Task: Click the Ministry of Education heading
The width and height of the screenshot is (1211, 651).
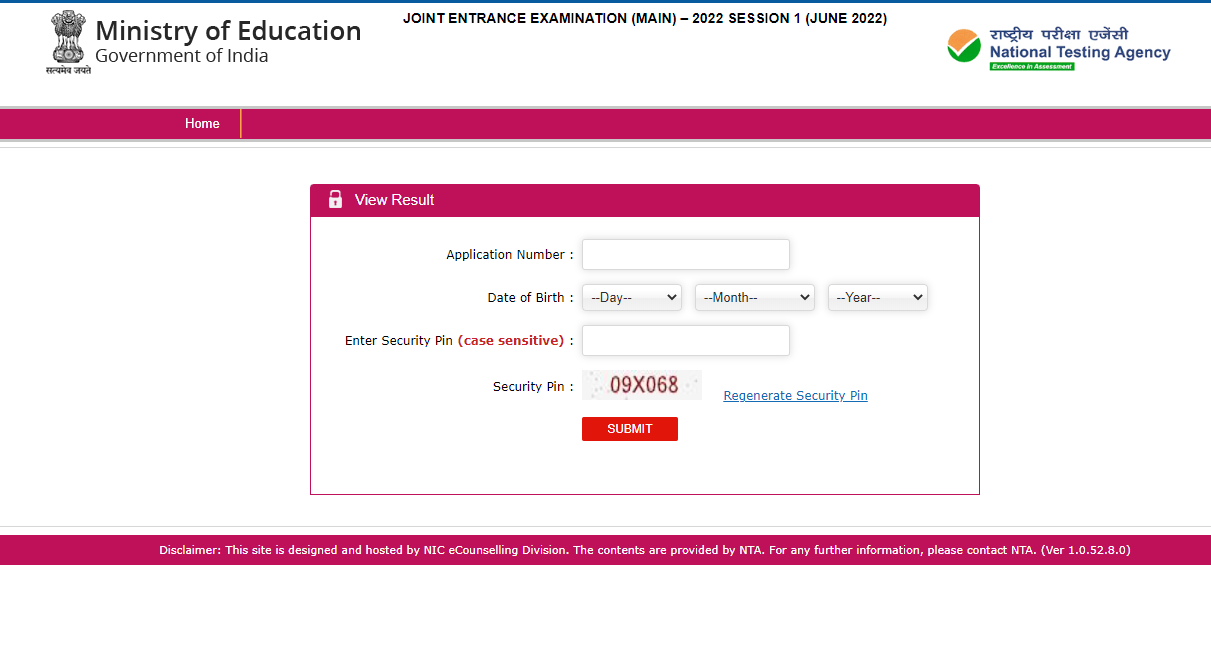Action: (x=228, y=31)
